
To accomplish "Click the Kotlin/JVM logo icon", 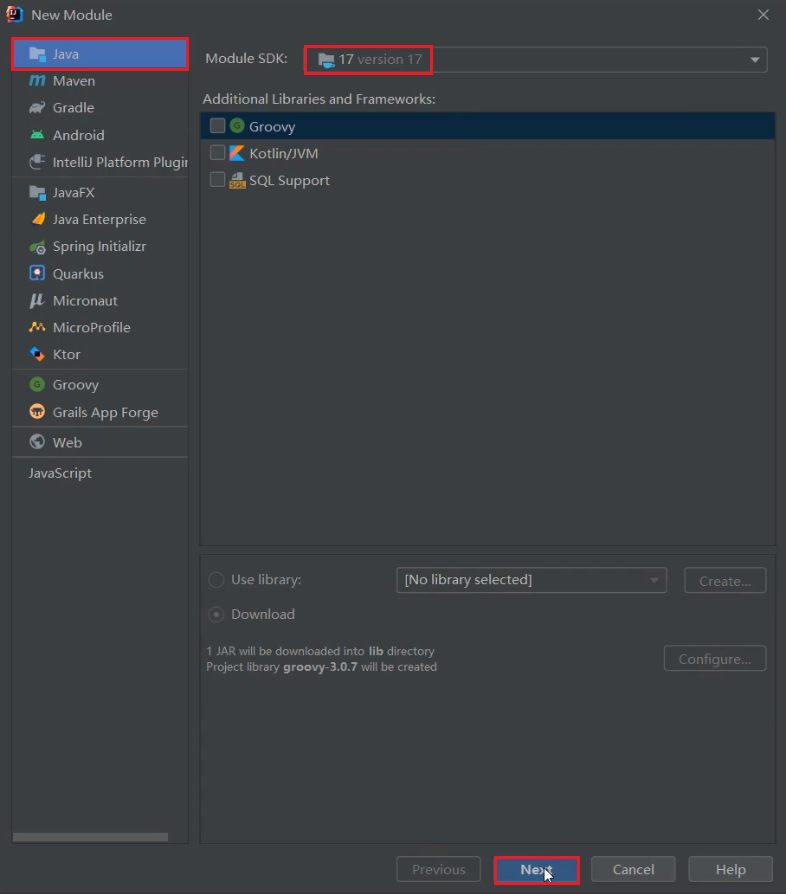I will pyautogui.click(x=237, y=153).
